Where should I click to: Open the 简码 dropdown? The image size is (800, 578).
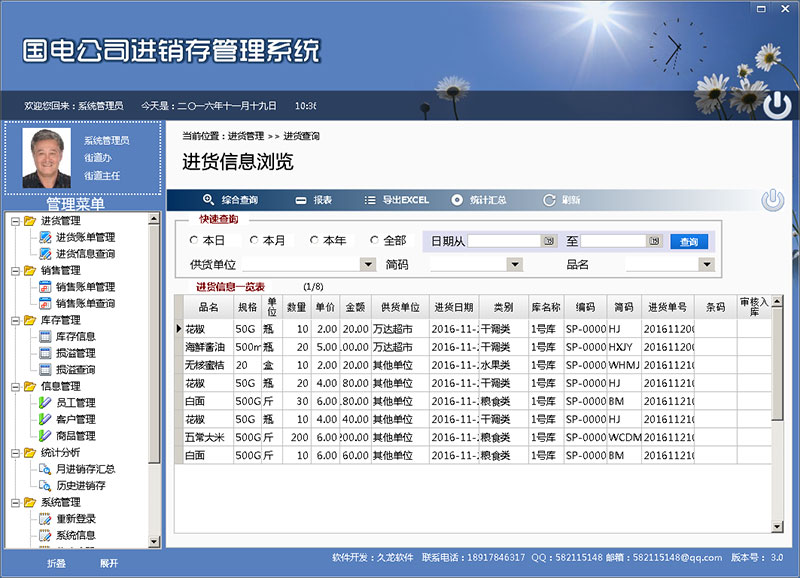515,264
